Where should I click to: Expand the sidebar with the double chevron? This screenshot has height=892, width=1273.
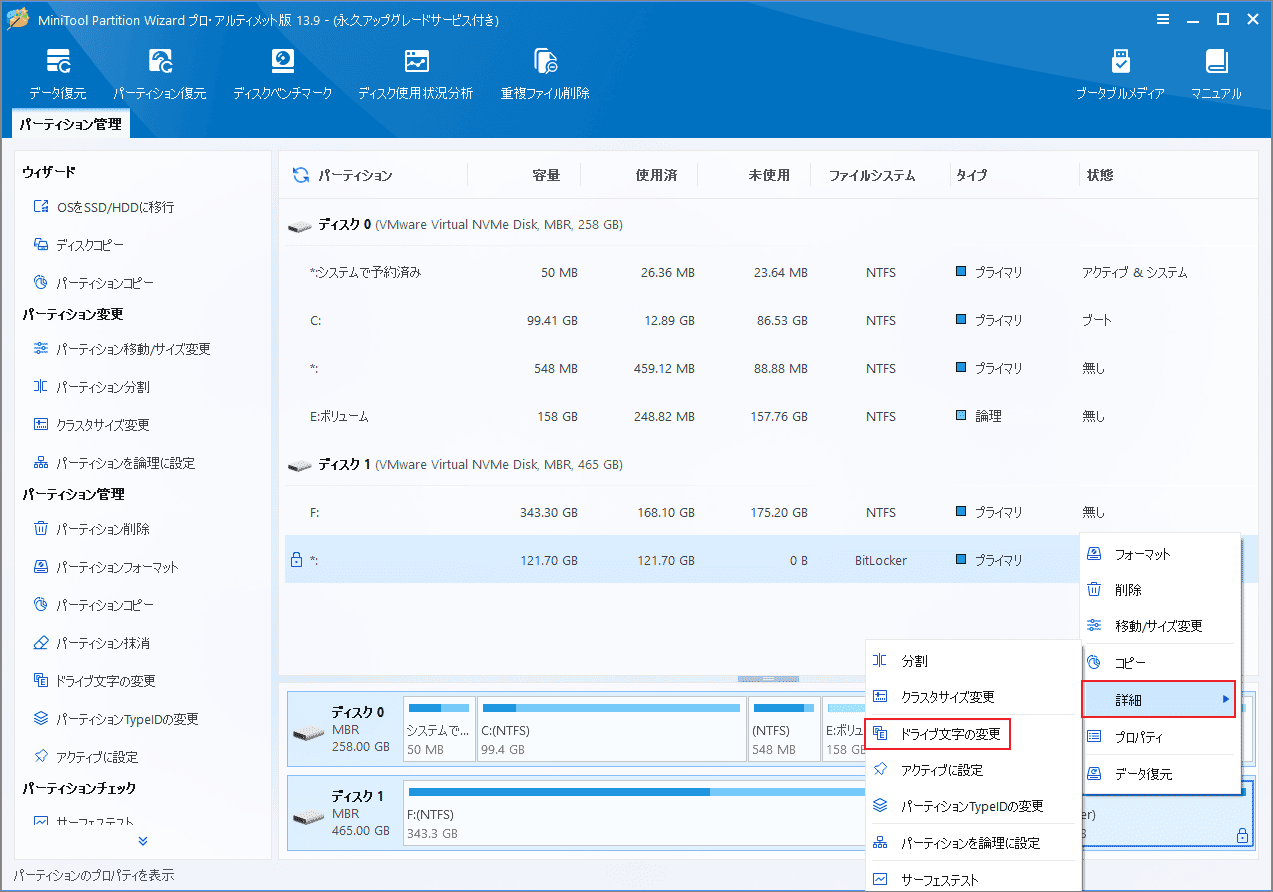tap(143, 841)
